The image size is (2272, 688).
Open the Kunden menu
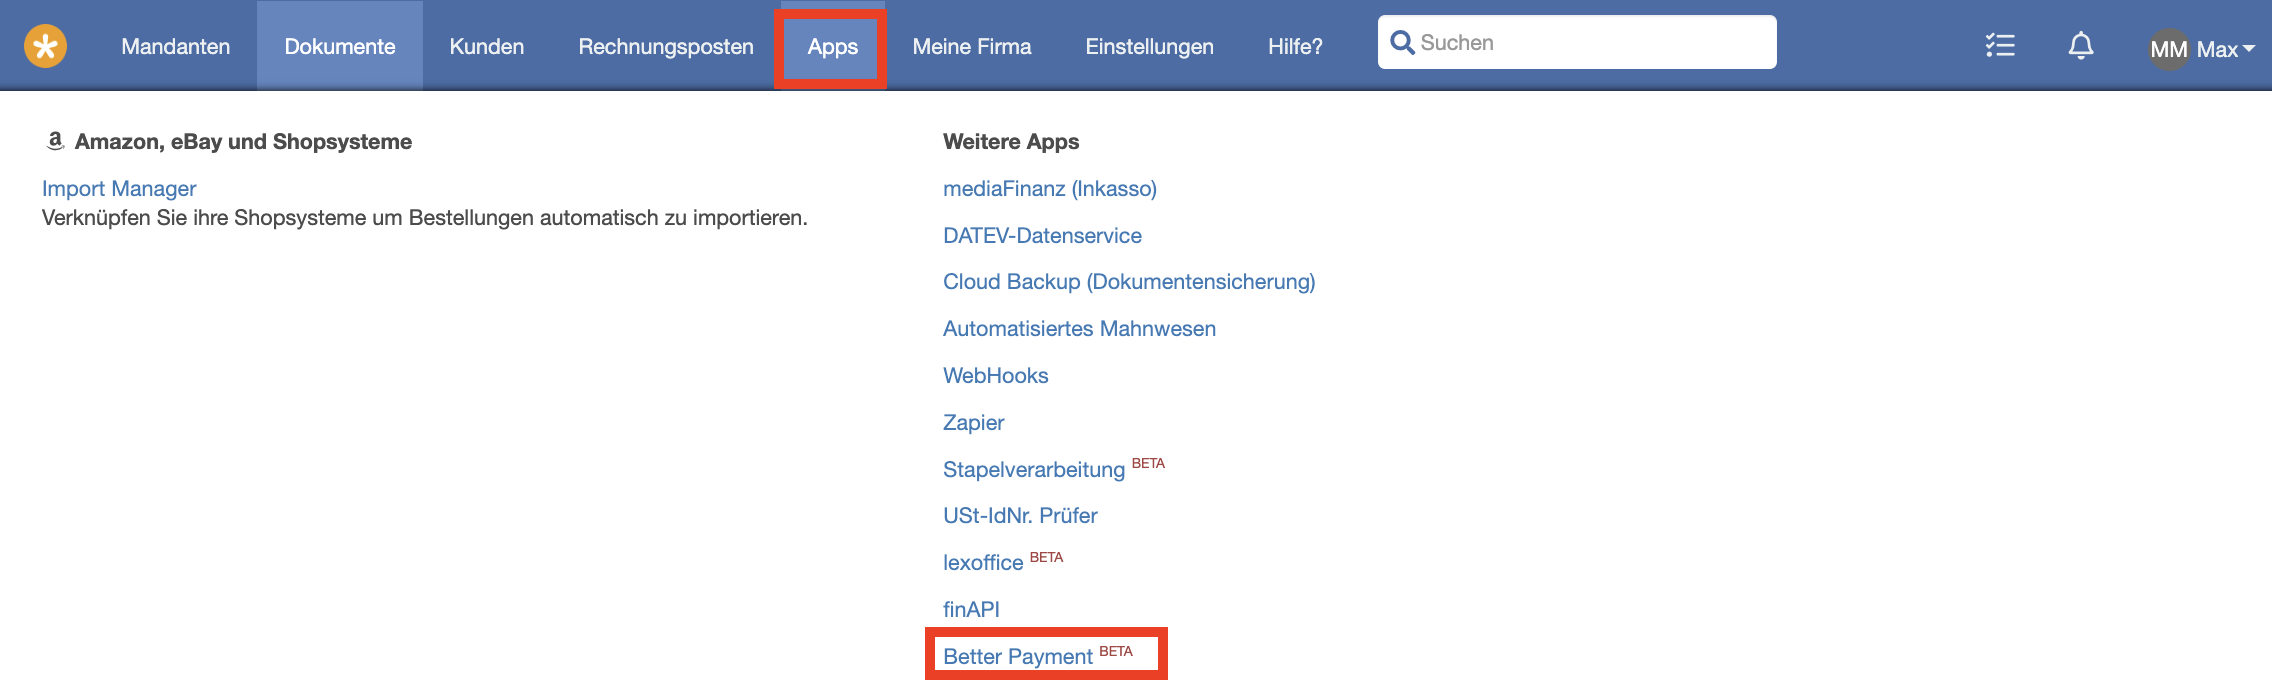pyautogui.click(x=487, y=46)
